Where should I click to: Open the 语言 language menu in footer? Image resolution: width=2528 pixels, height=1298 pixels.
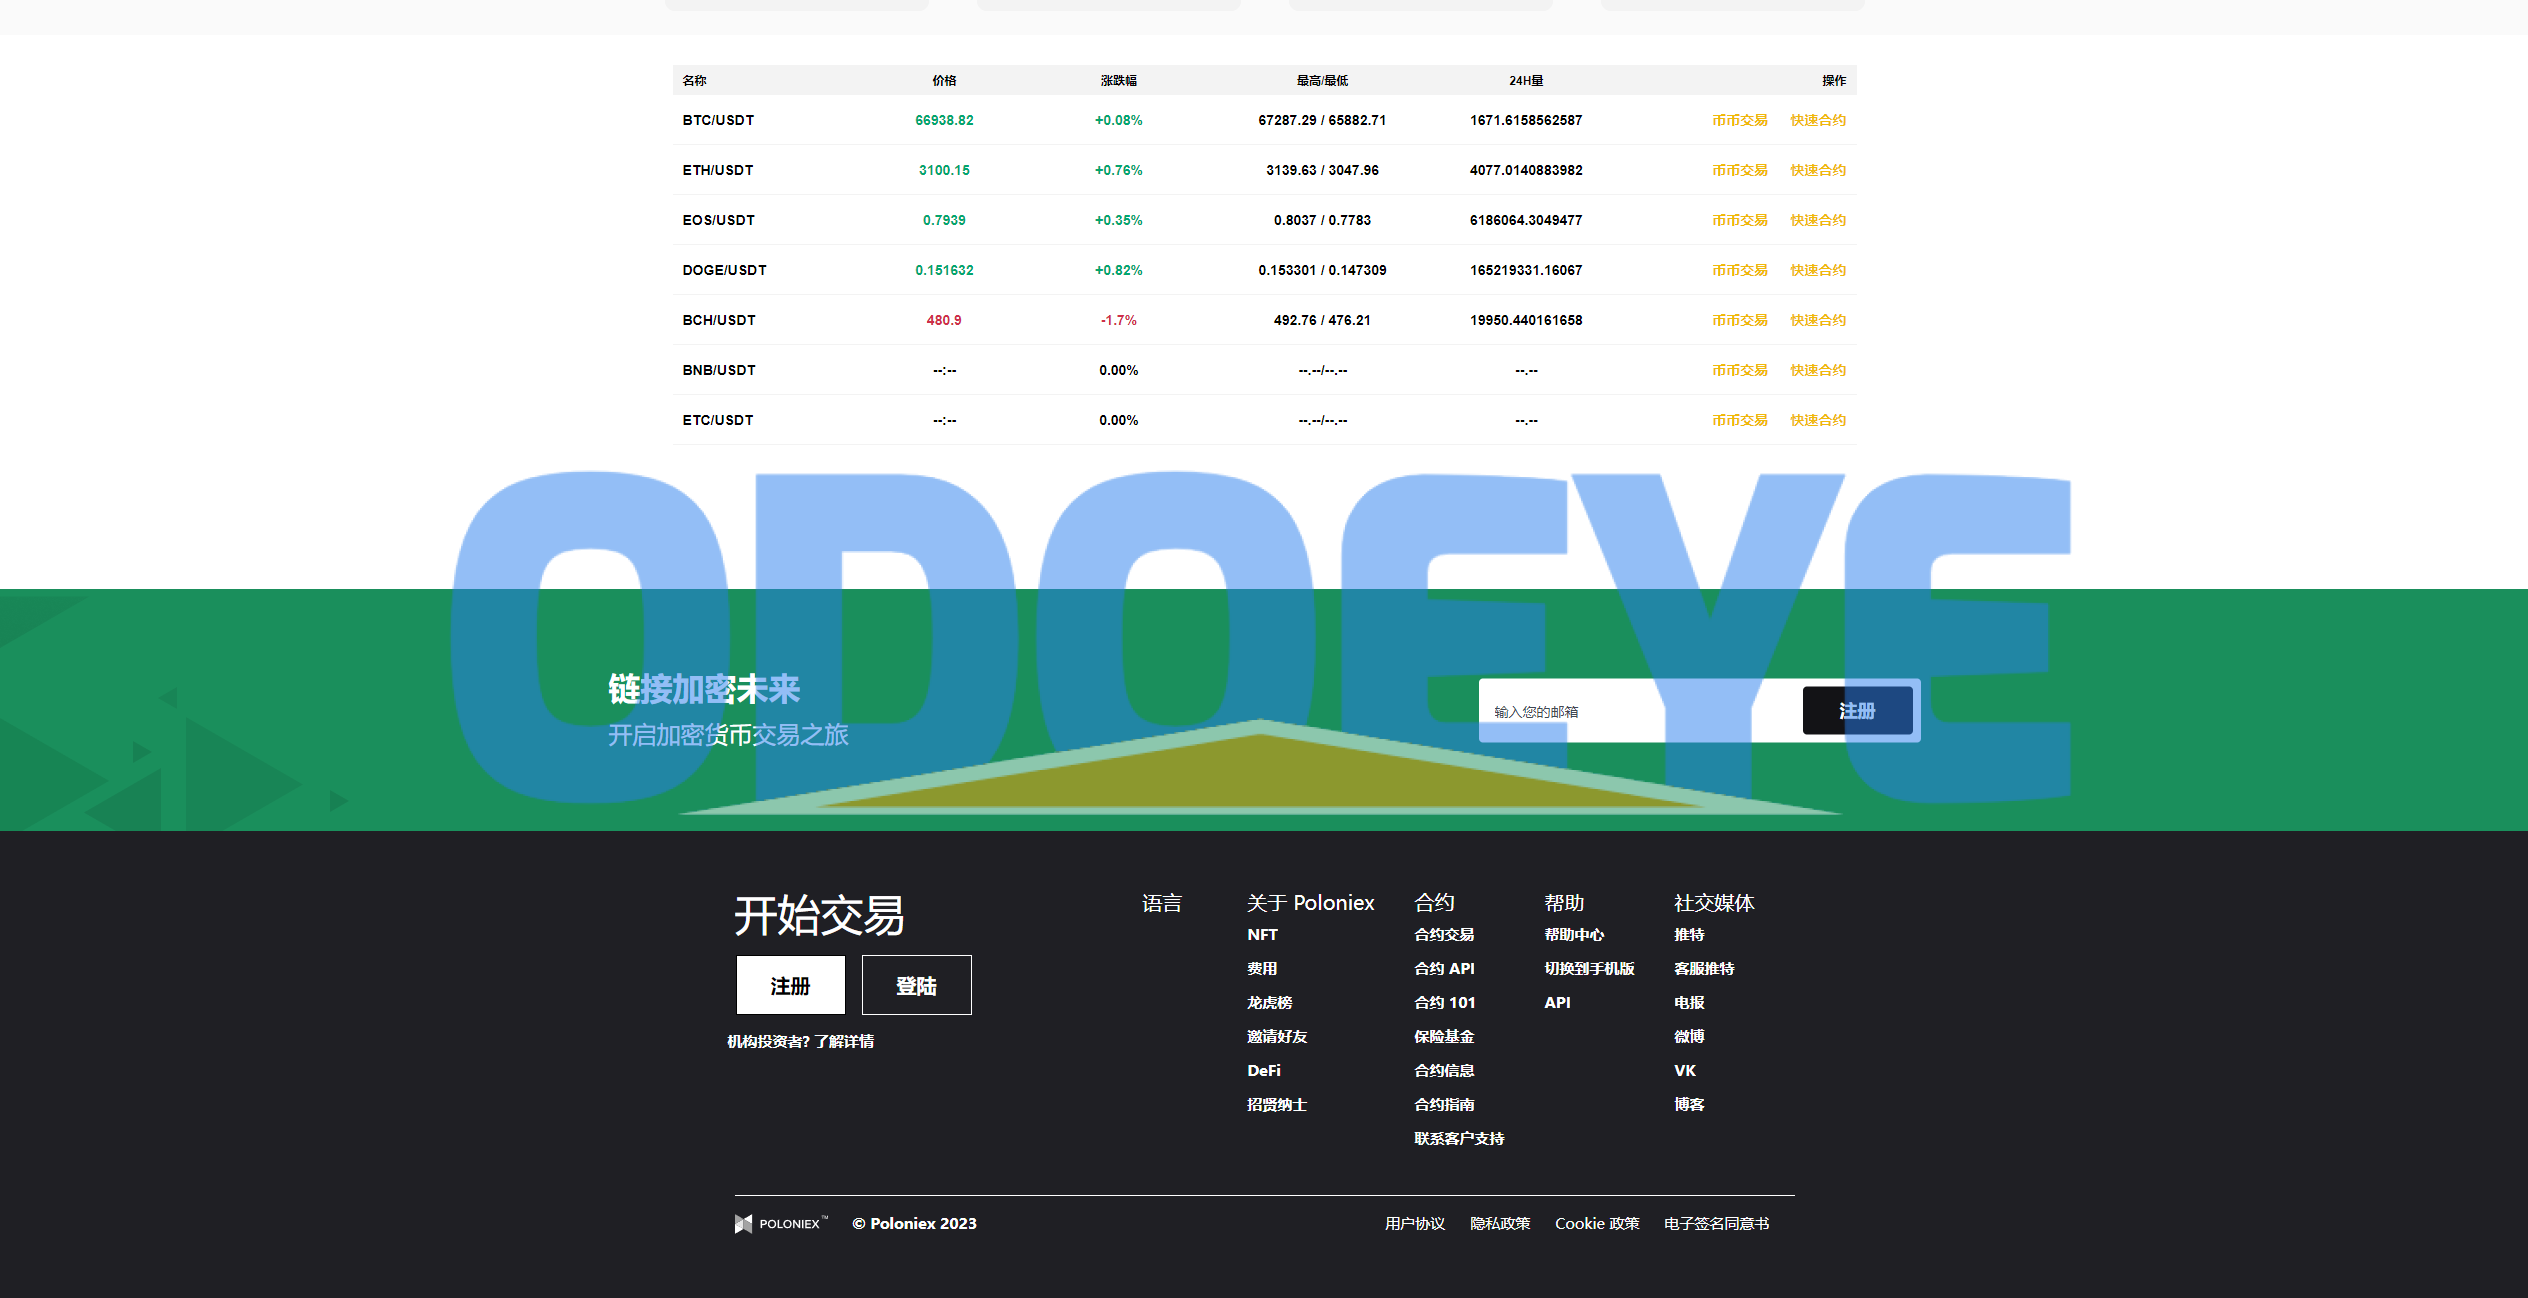[1161, 903]
